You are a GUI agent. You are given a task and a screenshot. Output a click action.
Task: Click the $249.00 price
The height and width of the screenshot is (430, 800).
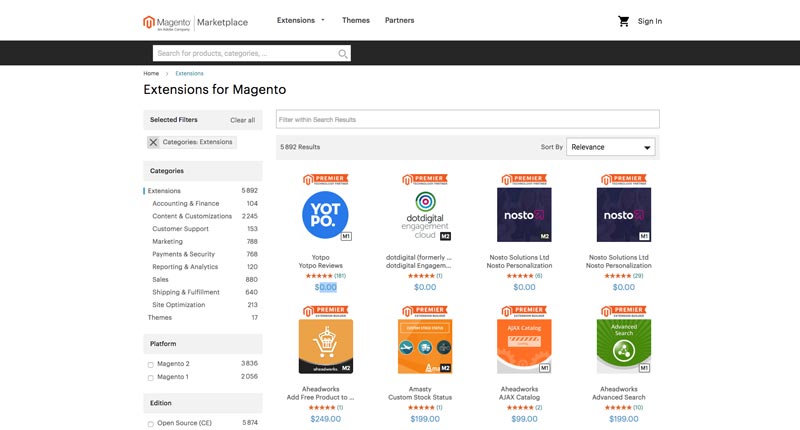(x=326, y=419)
